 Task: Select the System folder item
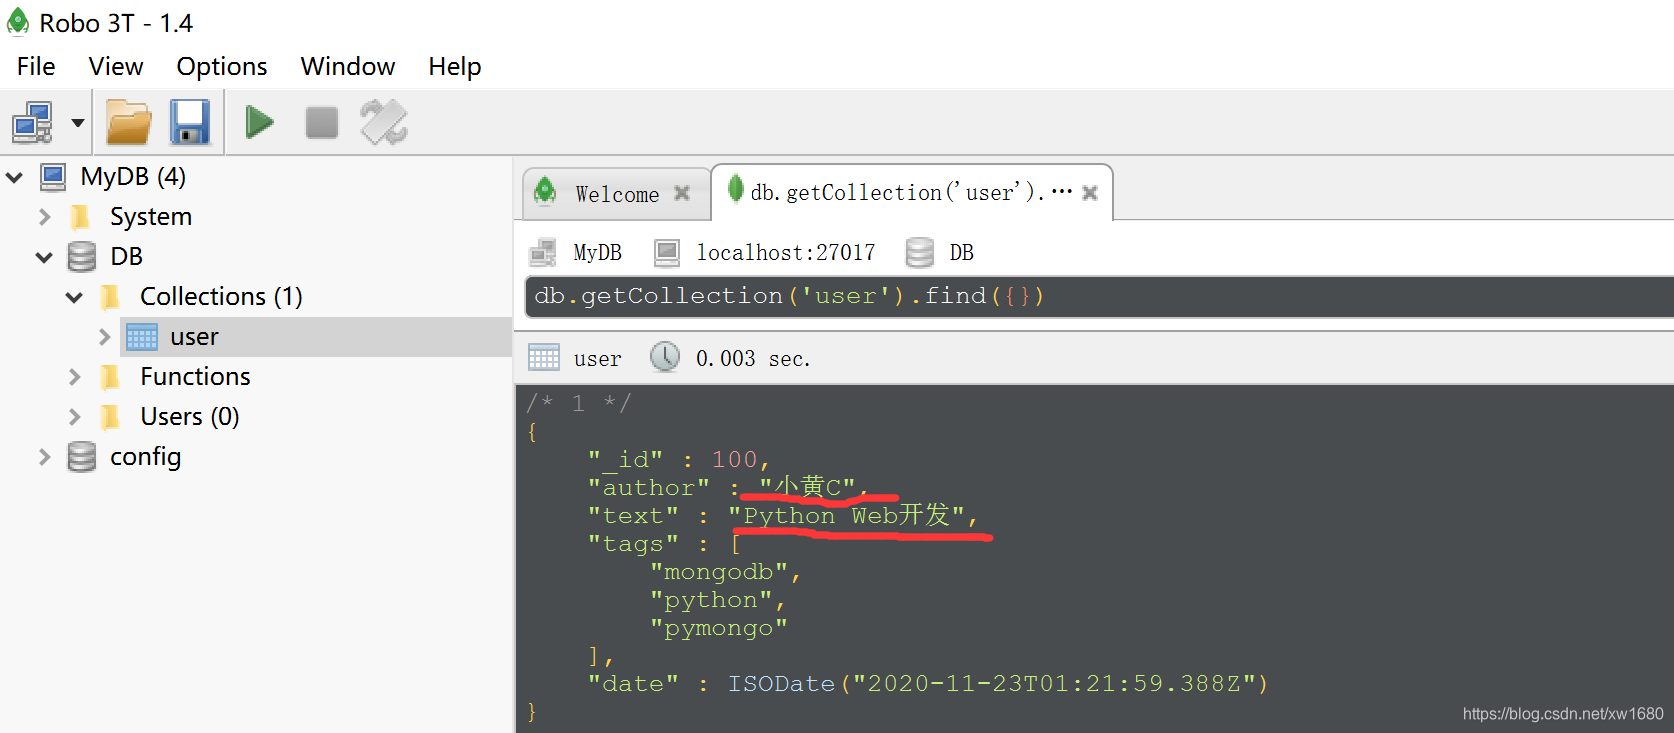tap(151, 217)
